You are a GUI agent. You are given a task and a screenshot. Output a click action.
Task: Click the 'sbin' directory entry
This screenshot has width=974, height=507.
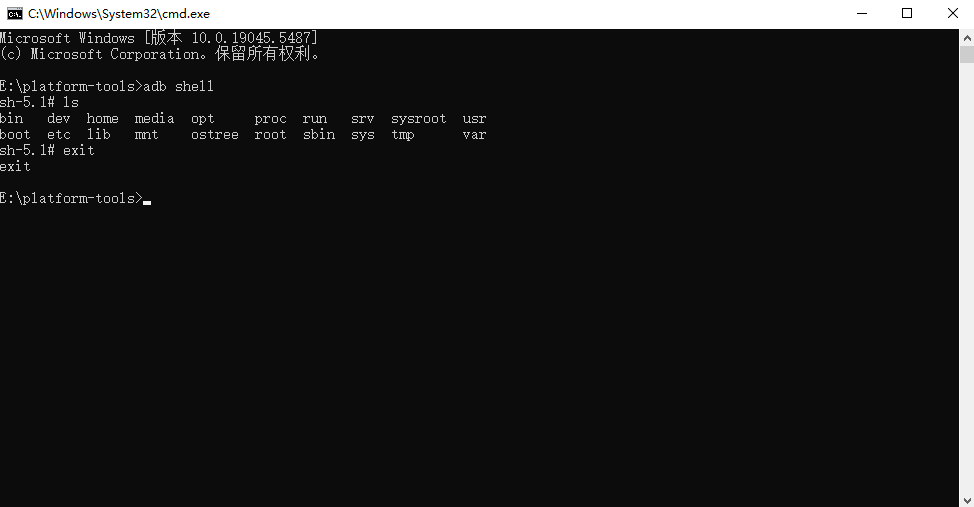[319, 135]
